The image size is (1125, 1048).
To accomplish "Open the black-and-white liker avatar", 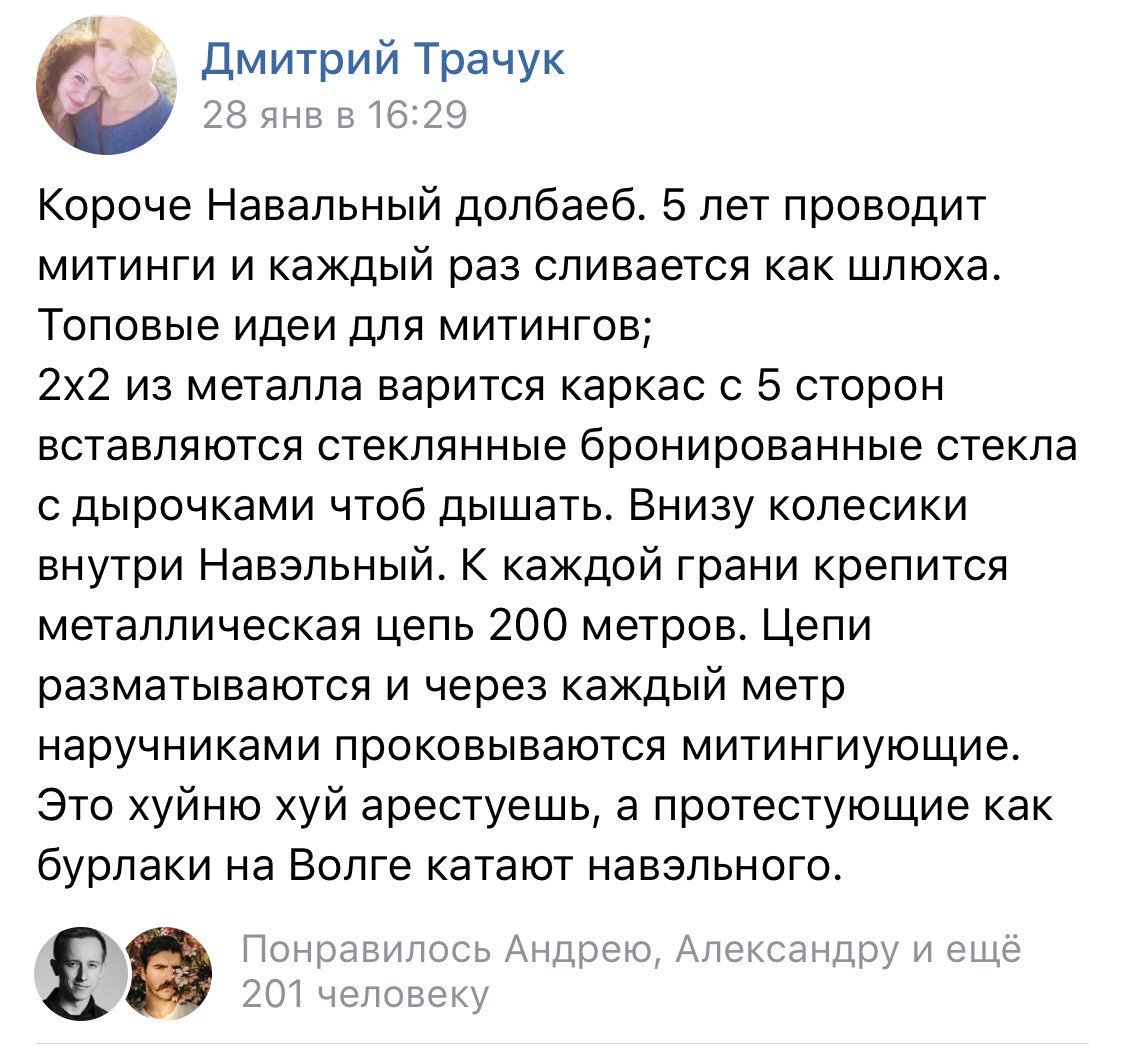I will click(81, 973).
